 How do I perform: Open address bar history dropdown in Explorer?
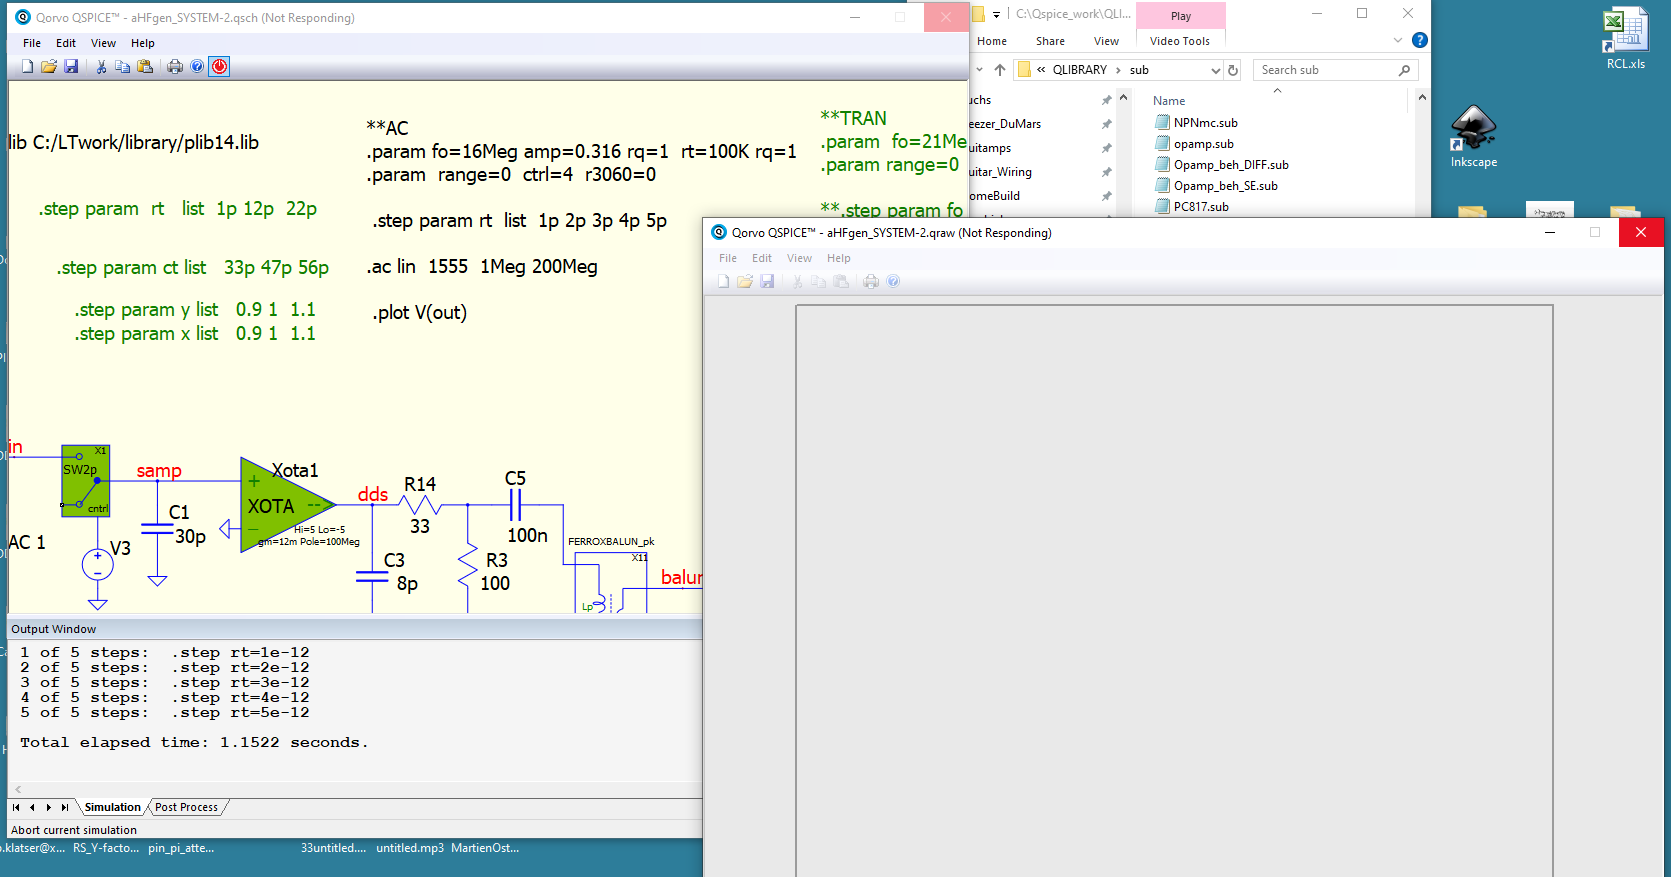(1216, 70)
